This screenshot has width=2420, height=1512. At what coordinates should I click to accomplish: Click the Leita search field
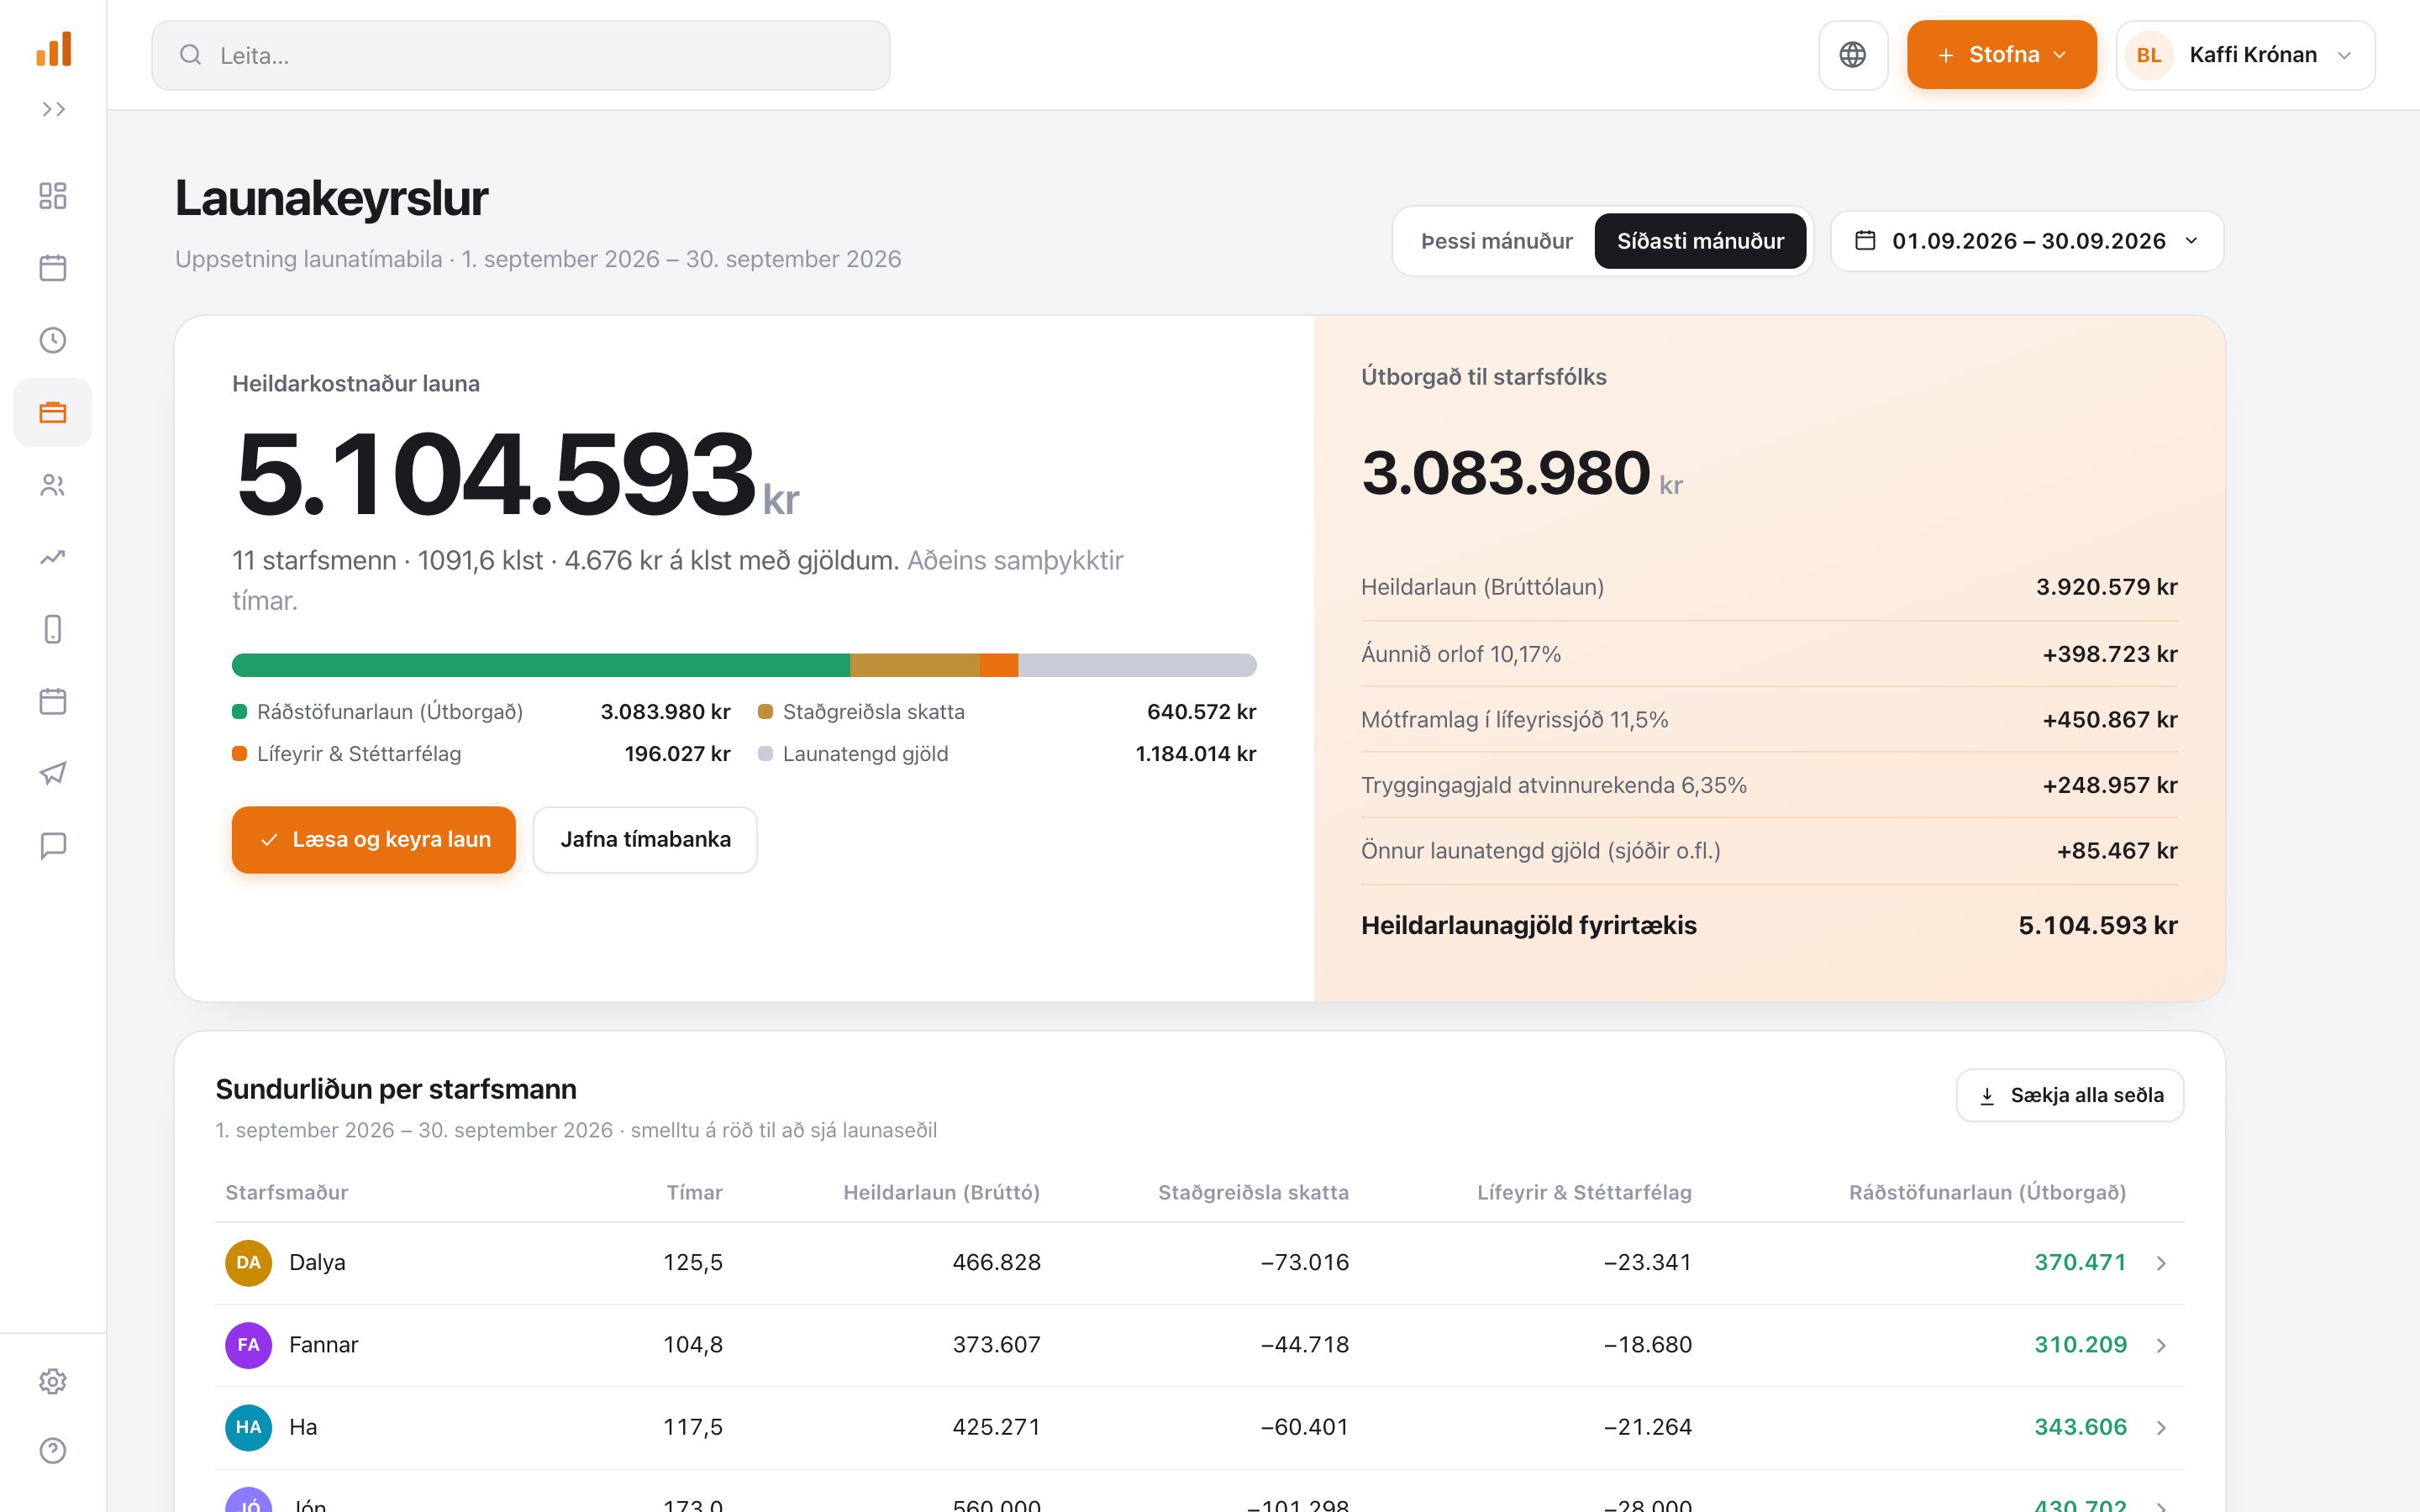pyautogui.click(x=520, y=55)
